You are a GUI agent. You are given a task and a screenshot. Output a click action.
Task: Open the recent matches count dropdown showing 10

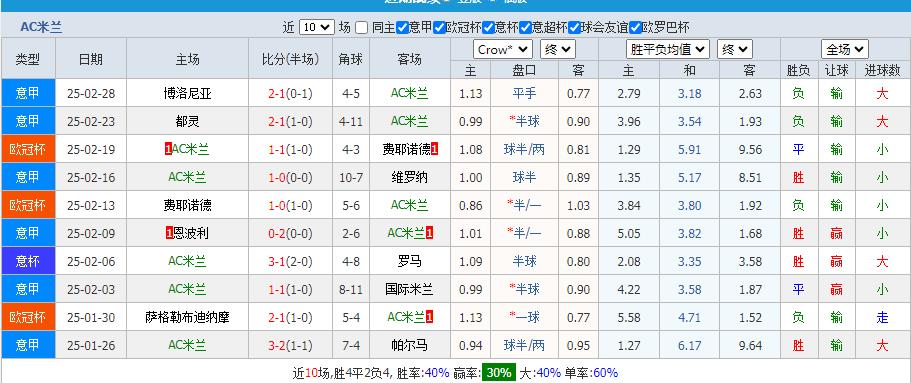tap(317, 27)
